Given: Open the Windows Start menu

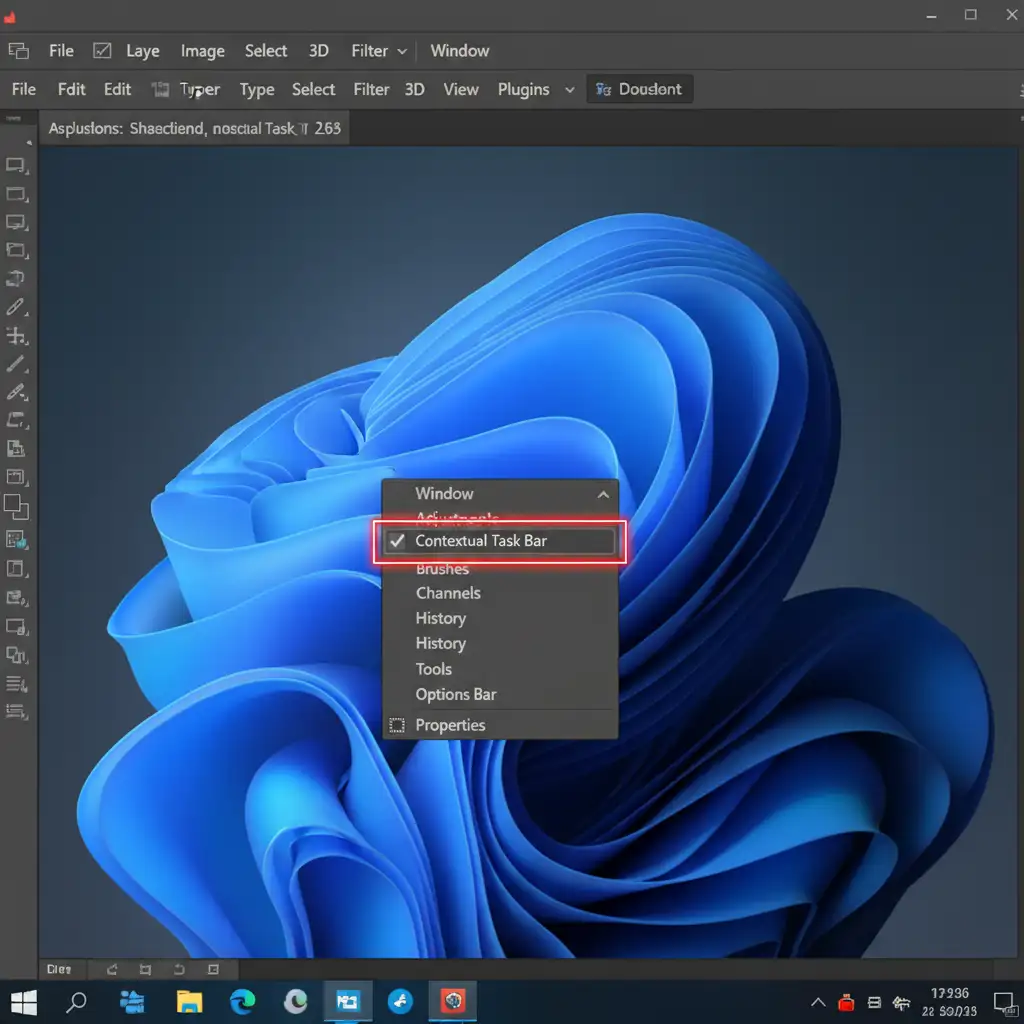Looking at the screenshot, I should (x=24, y=1001).
